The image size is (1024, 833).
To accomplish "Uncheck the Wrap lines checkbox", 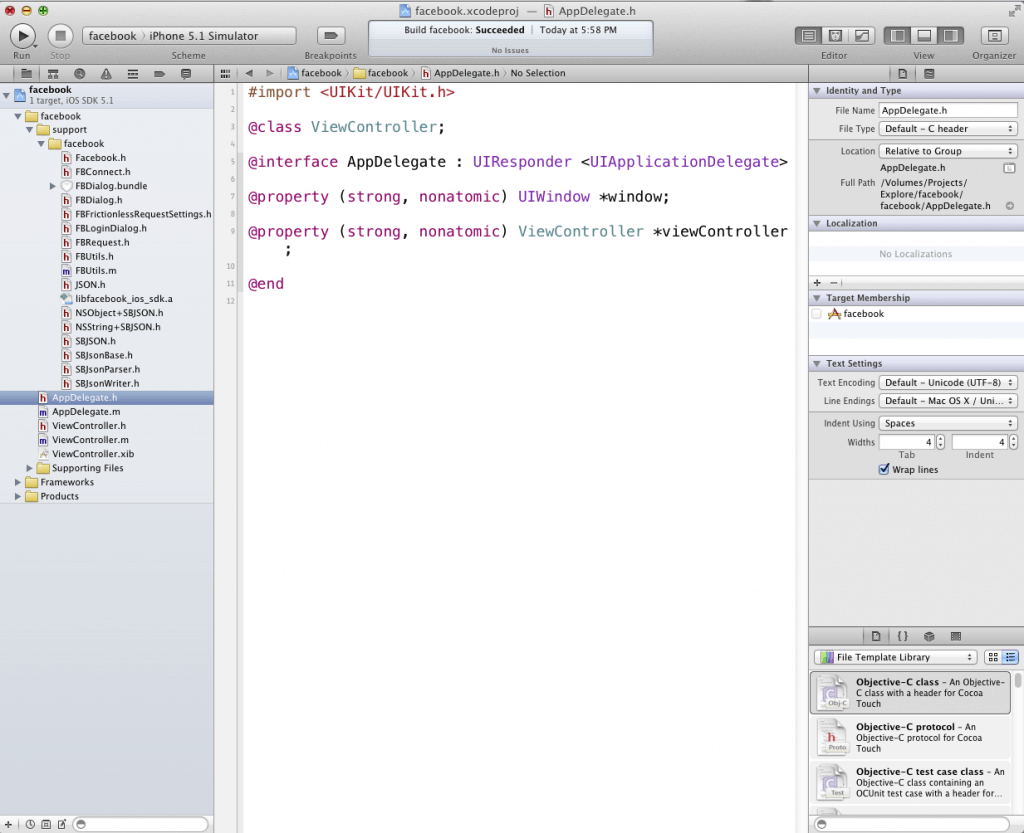I will click(884, 469).
